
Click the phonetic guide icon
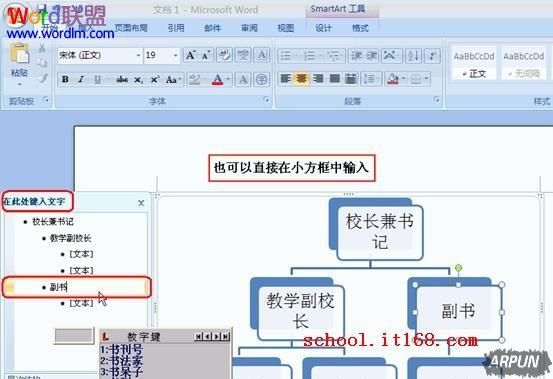click(x=243, y=55)
